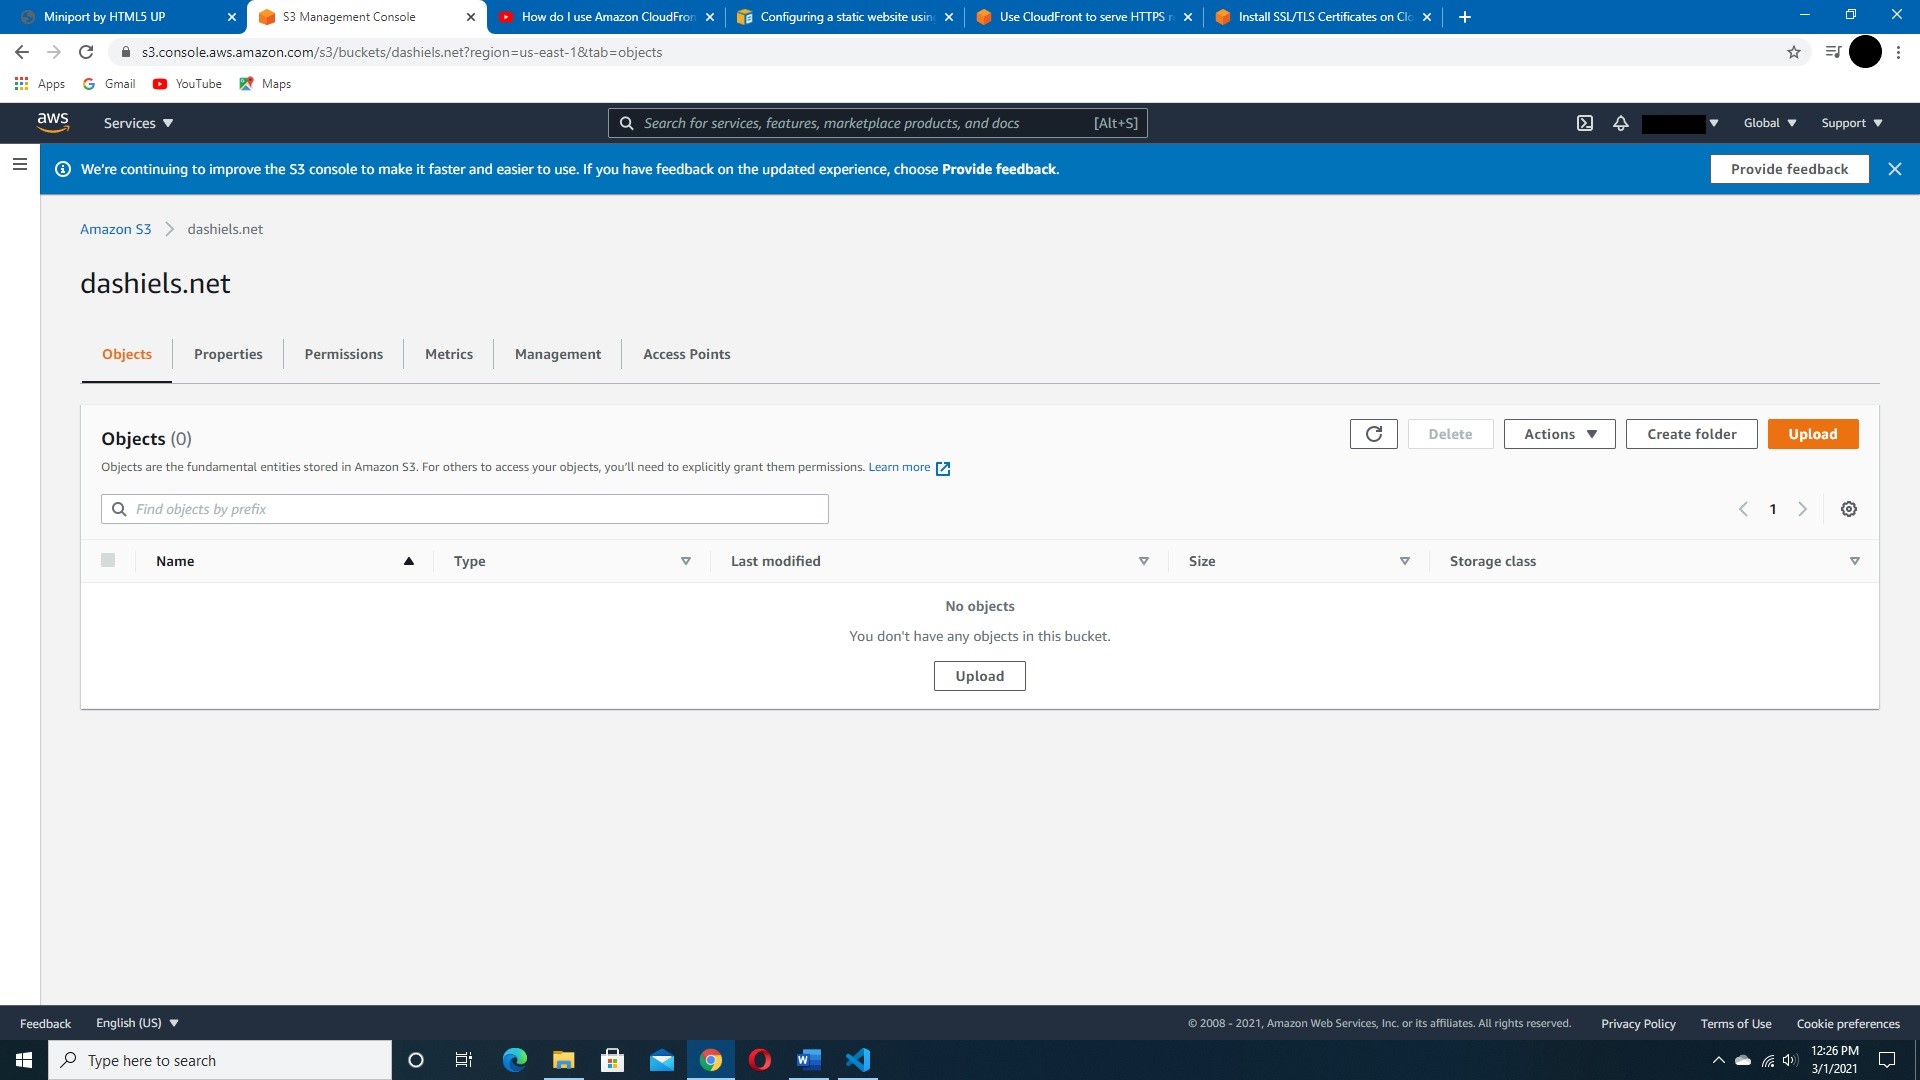Viewport: 1920px width, 1080px height.
Task: Open Visual Studio Code from the taskbar
Action: (x=857, y=1060)
